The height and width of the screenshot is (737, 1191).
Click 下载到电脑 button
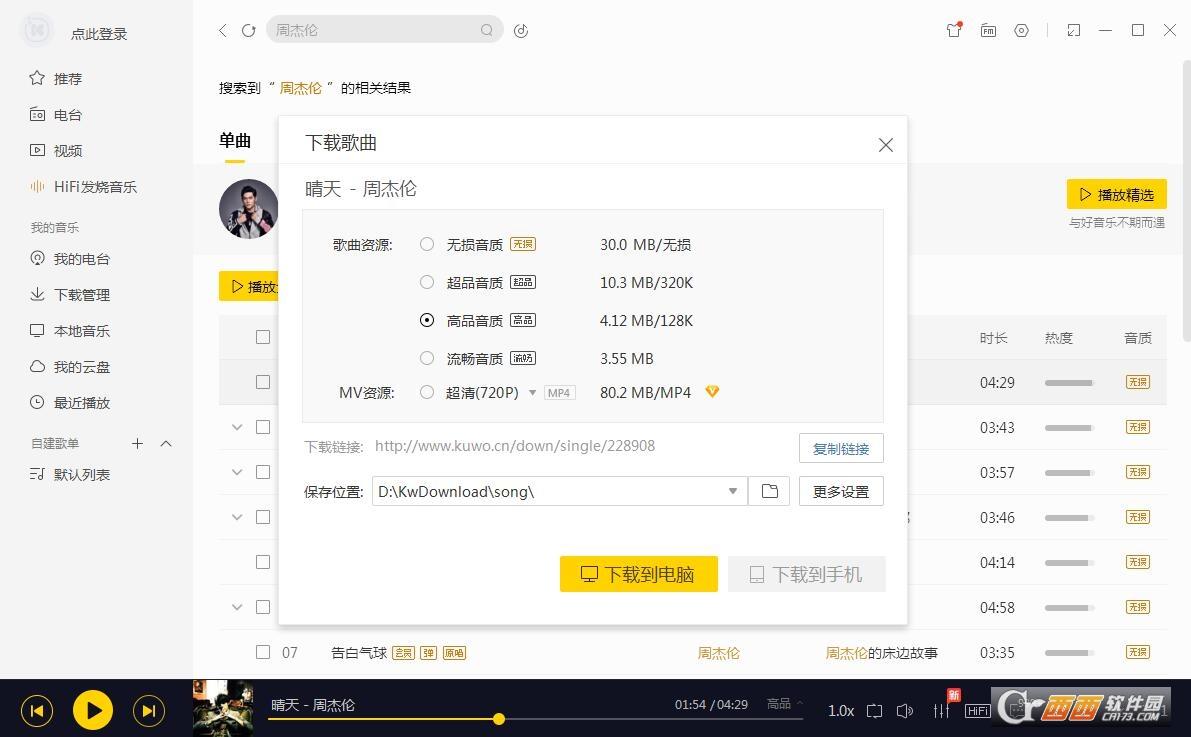tap(639, 574)
